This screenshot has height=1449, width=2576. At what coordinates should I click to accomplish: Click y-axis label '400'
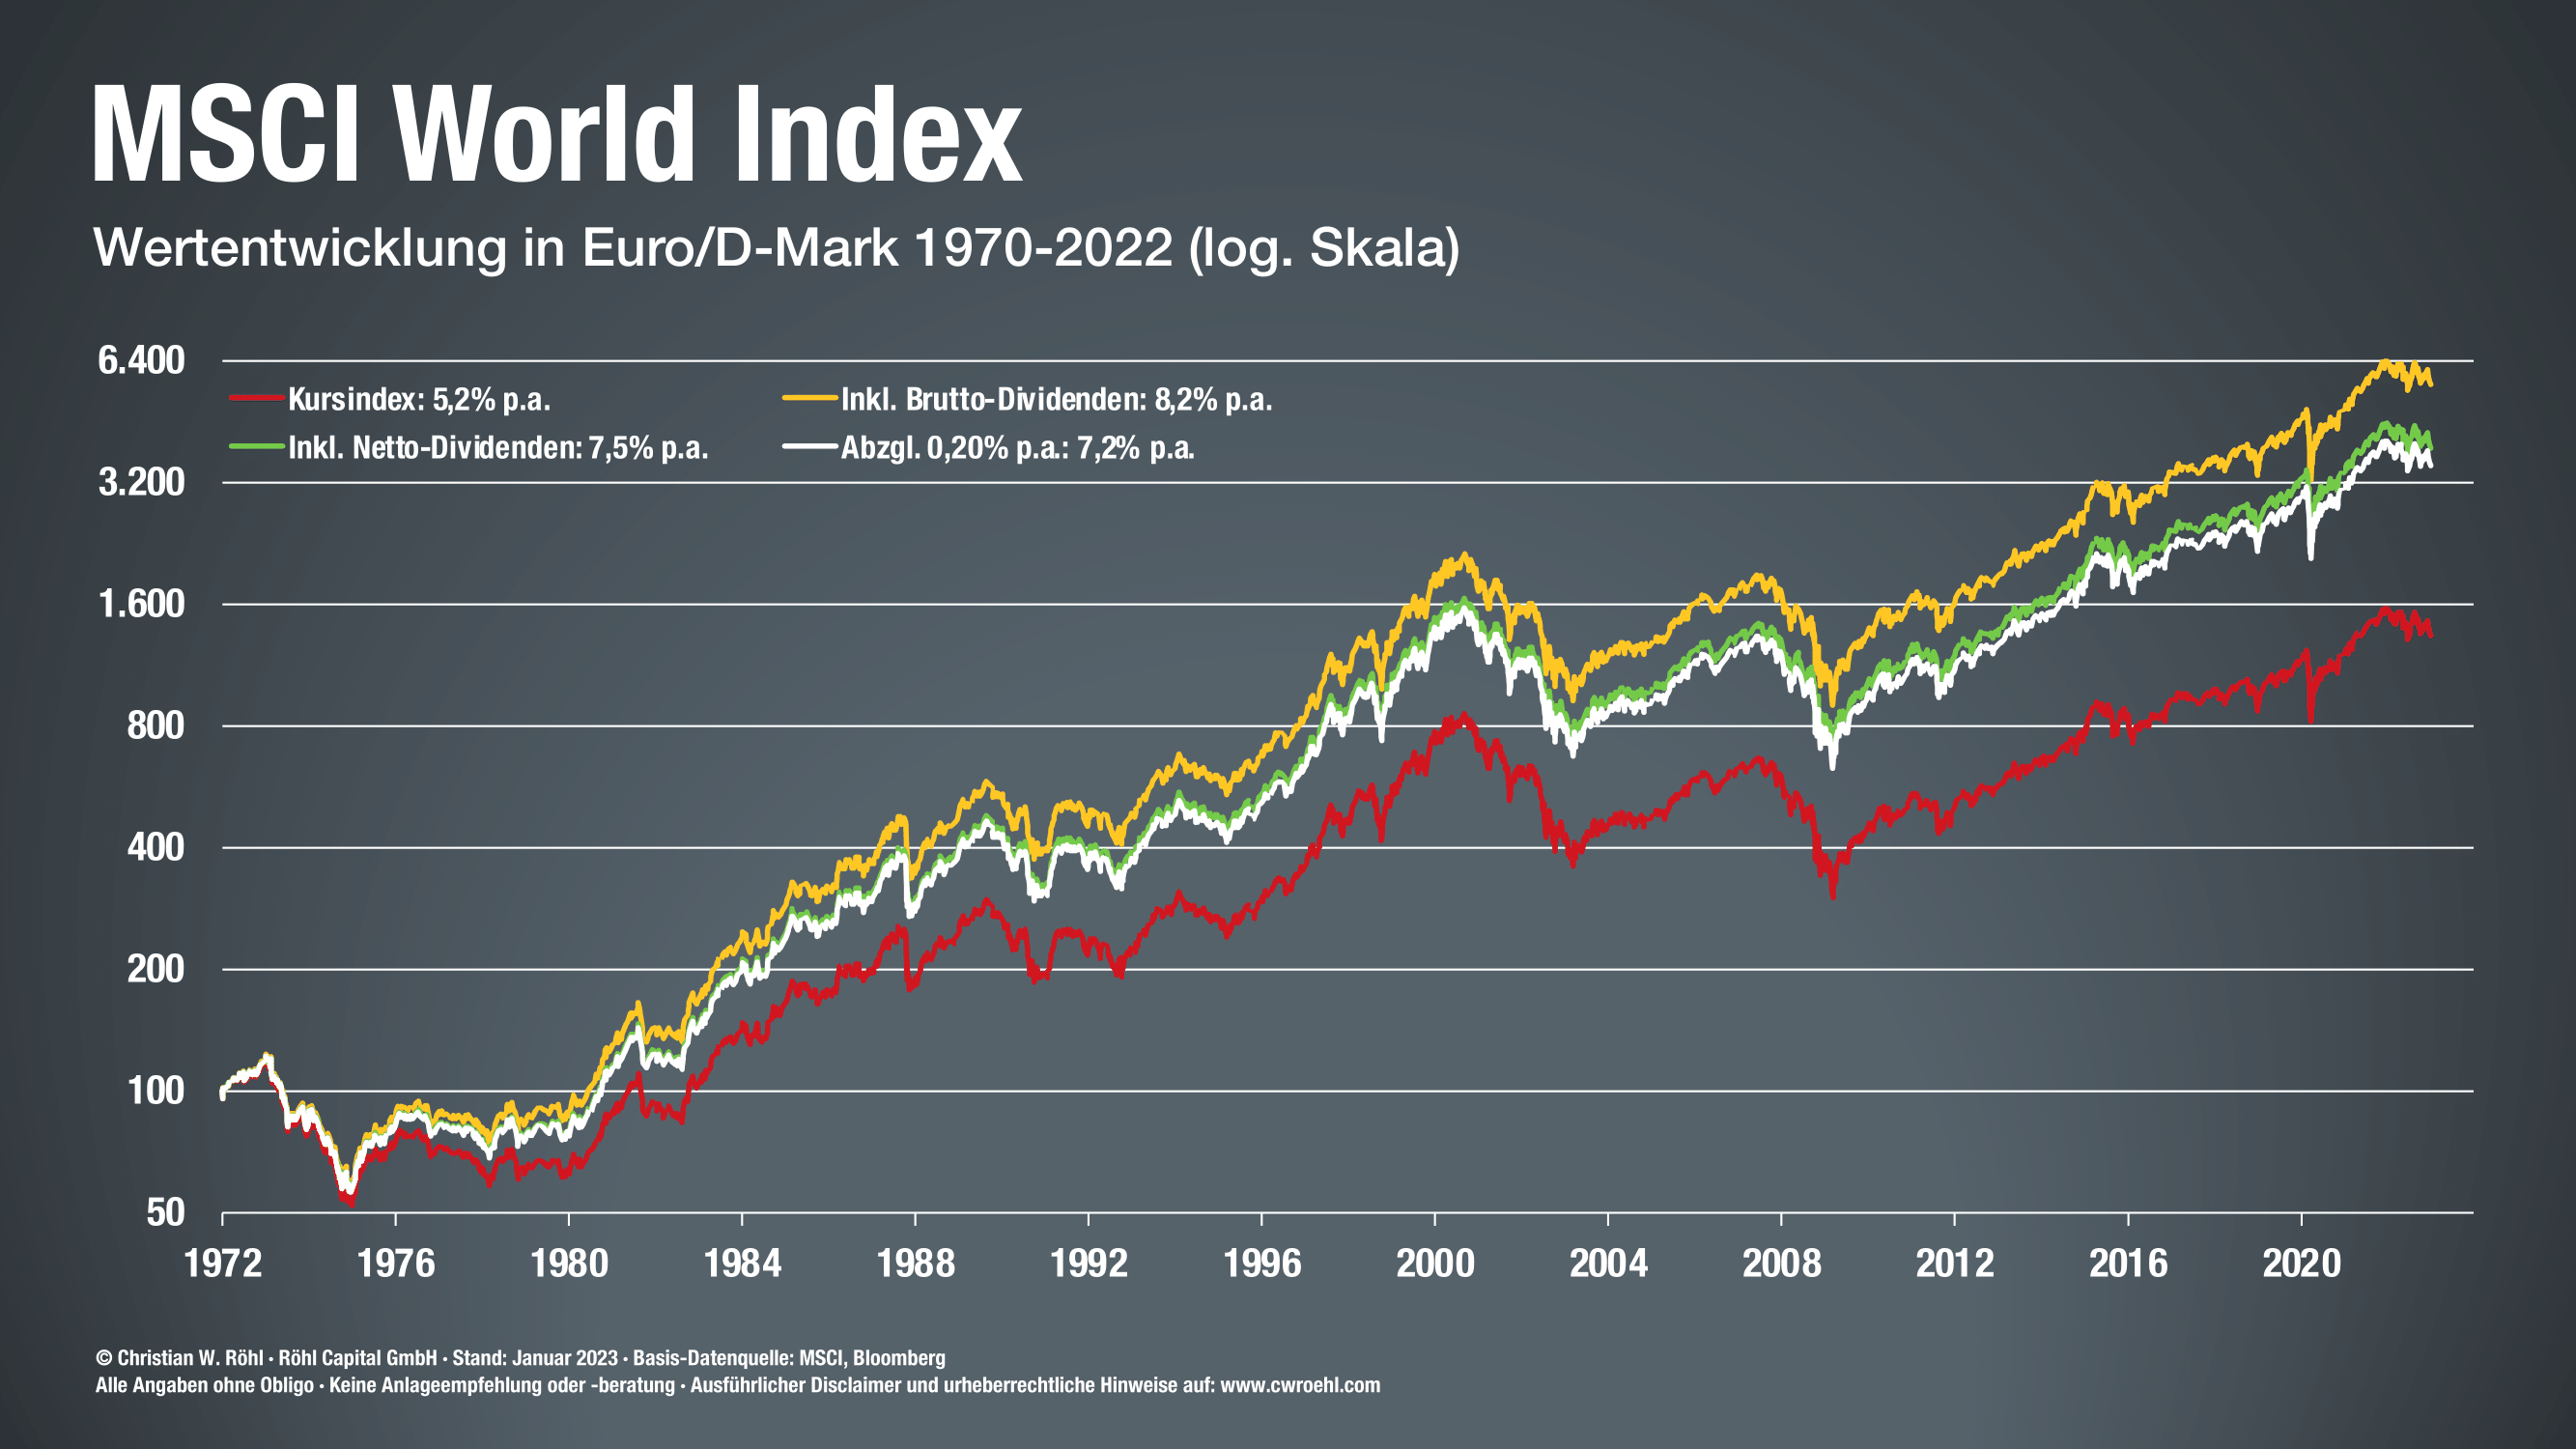(x=155, y=848)
